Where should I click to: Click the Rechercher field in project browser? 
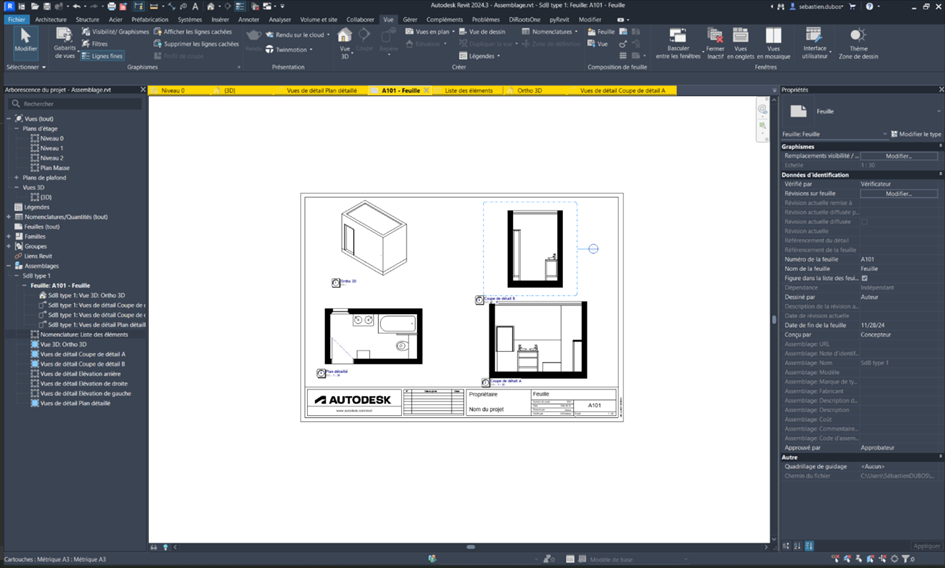[75, 104]
